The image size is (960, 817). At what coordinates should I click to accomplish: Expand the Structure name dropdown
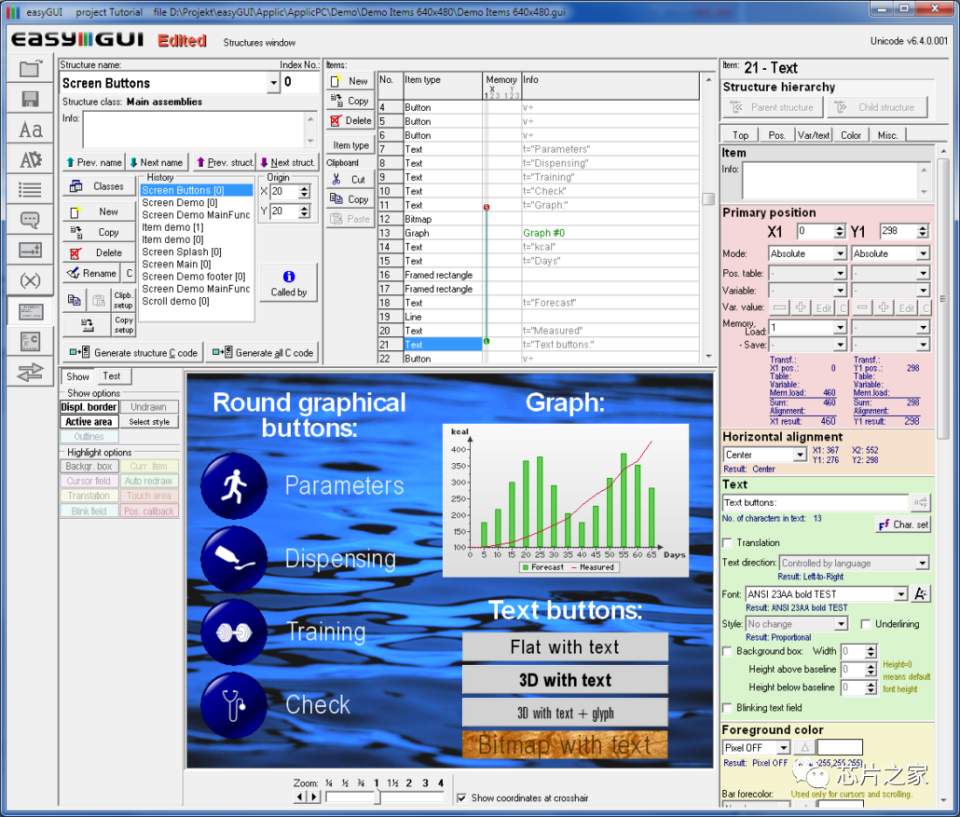tap(273, 83)
